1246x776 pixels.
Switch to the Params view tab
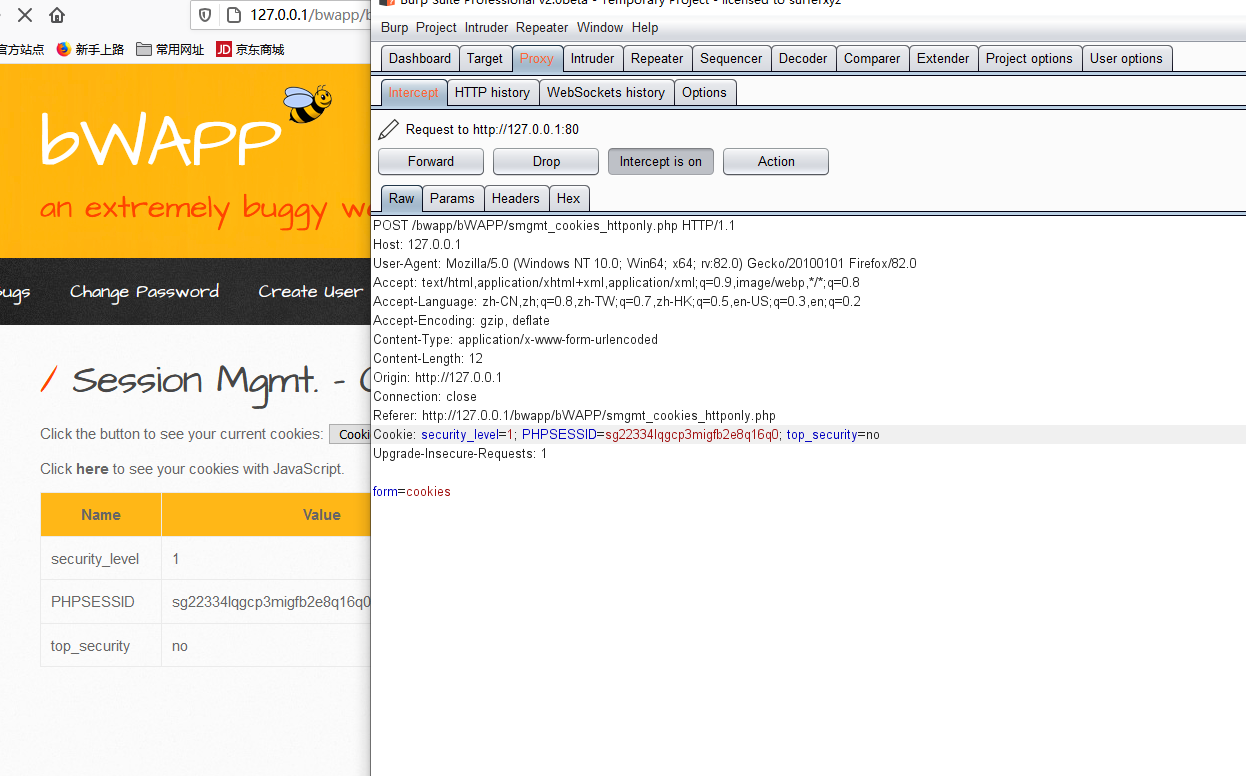(x=453, y=198)
